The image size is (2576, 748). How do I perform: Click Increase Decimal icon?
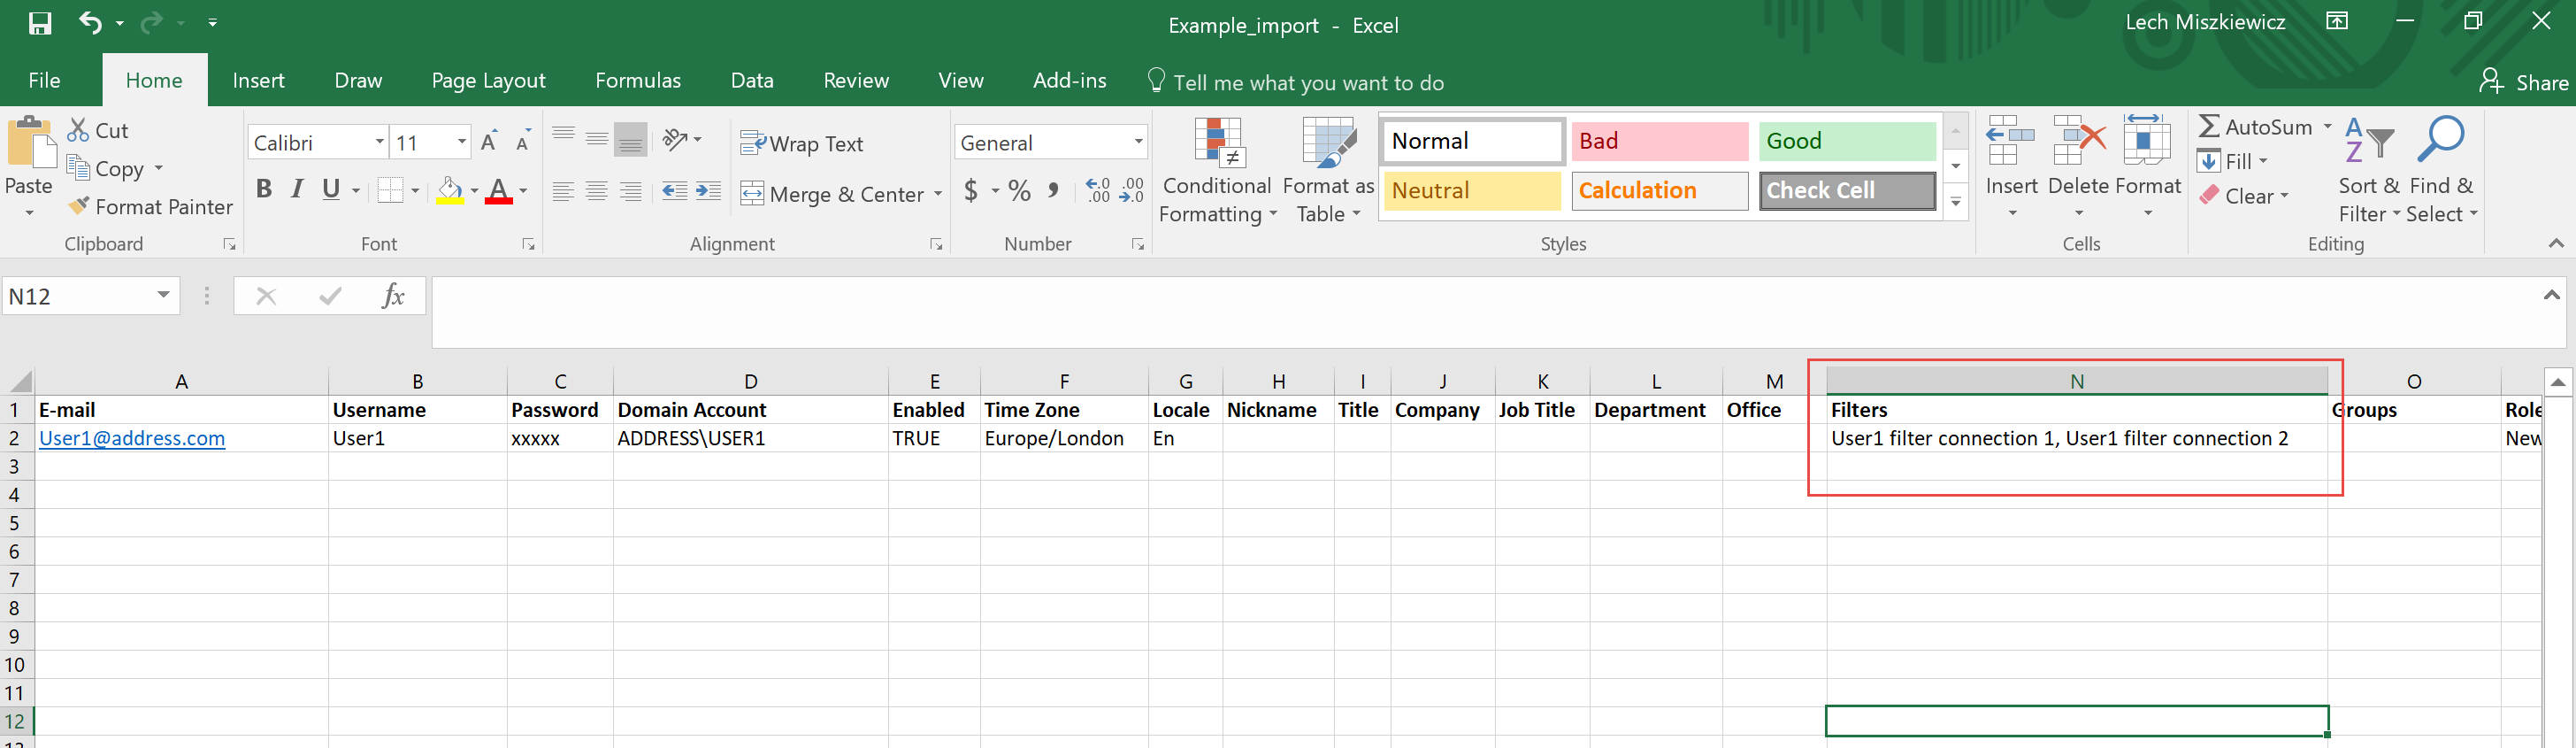click(x=1098, y=190)
